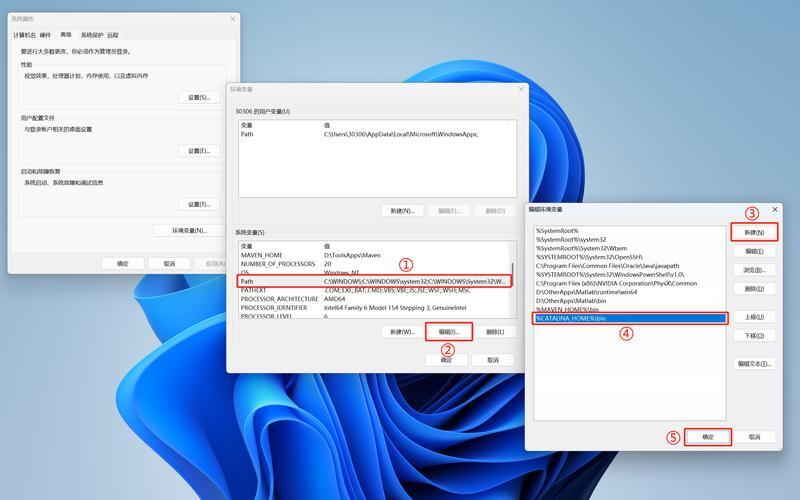The width and height of the screenshot is (800, 500).
Task: Select the OpenSSH path entry
Action: coord(630,257)
